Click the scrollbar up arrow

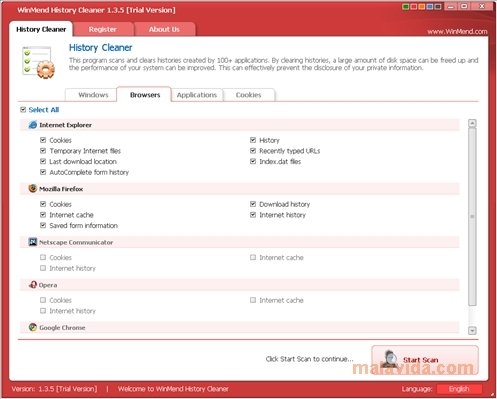coord(472,123)
